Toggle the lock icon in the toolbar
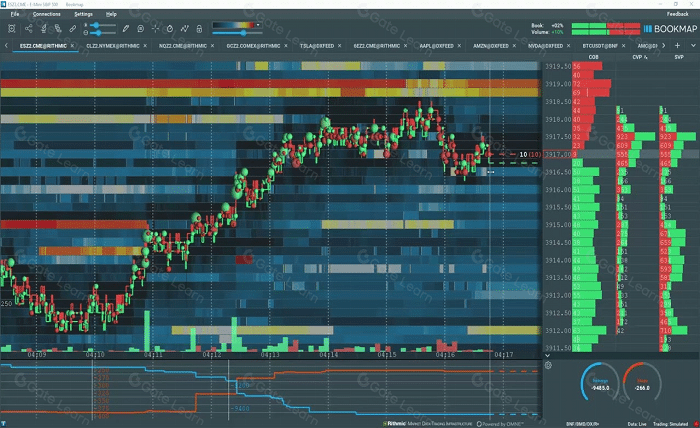 pos(199,29)
